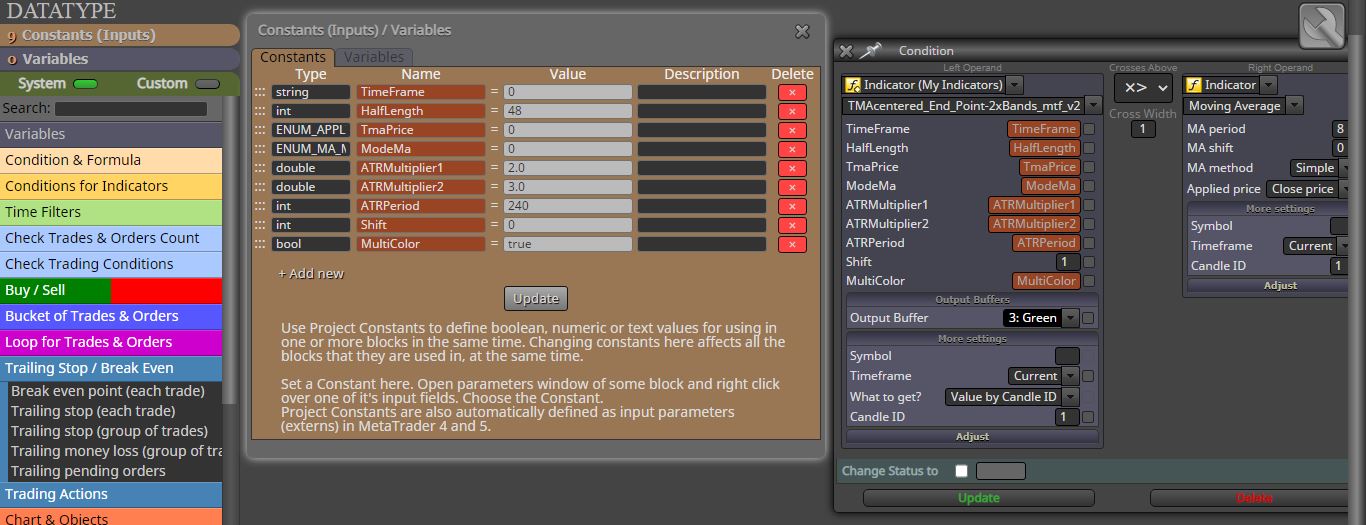Grab drag handle of ATRPeriod row
Image resolution: width=1366 pixels, height=525 pixels.
260,206
